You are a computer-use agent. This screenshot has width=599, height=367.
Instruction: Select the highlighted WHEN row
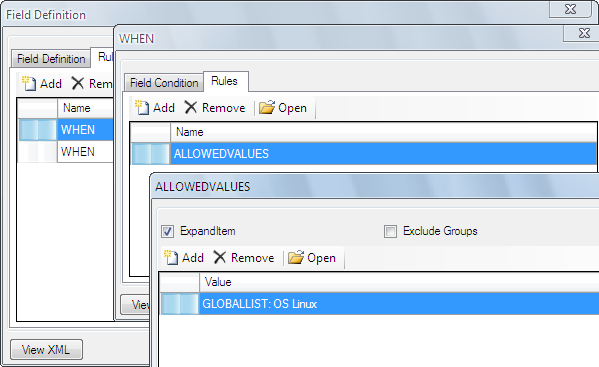pos(66,130)
